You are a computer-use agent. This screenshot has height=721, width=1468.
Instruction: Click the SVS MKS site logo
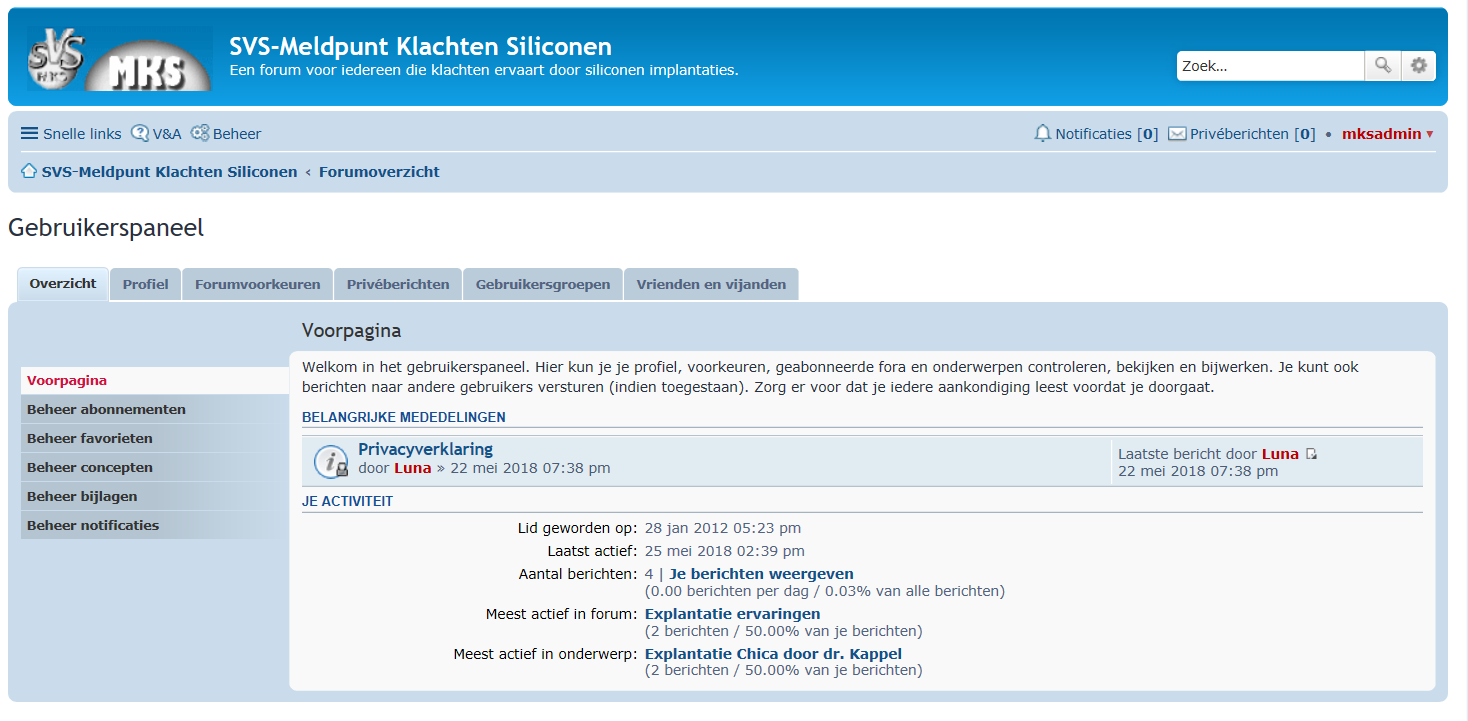click(119, 59)
